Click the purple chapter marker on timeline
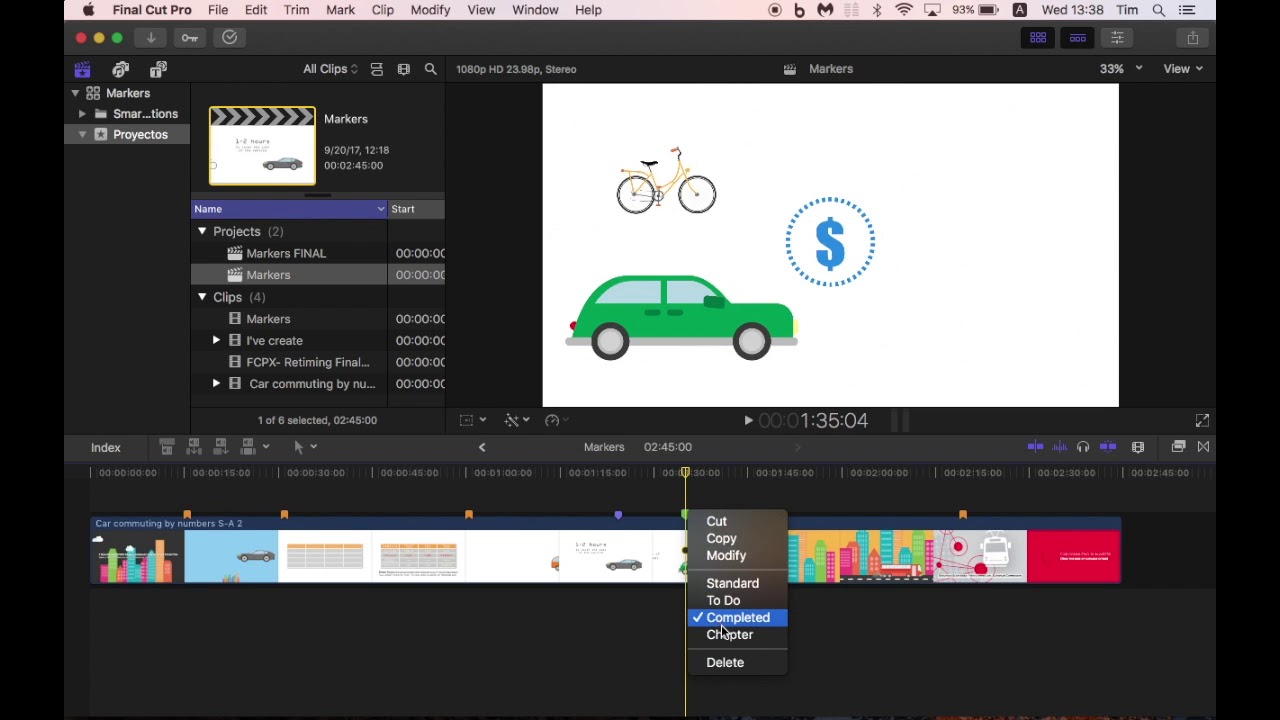 [618, 515]
